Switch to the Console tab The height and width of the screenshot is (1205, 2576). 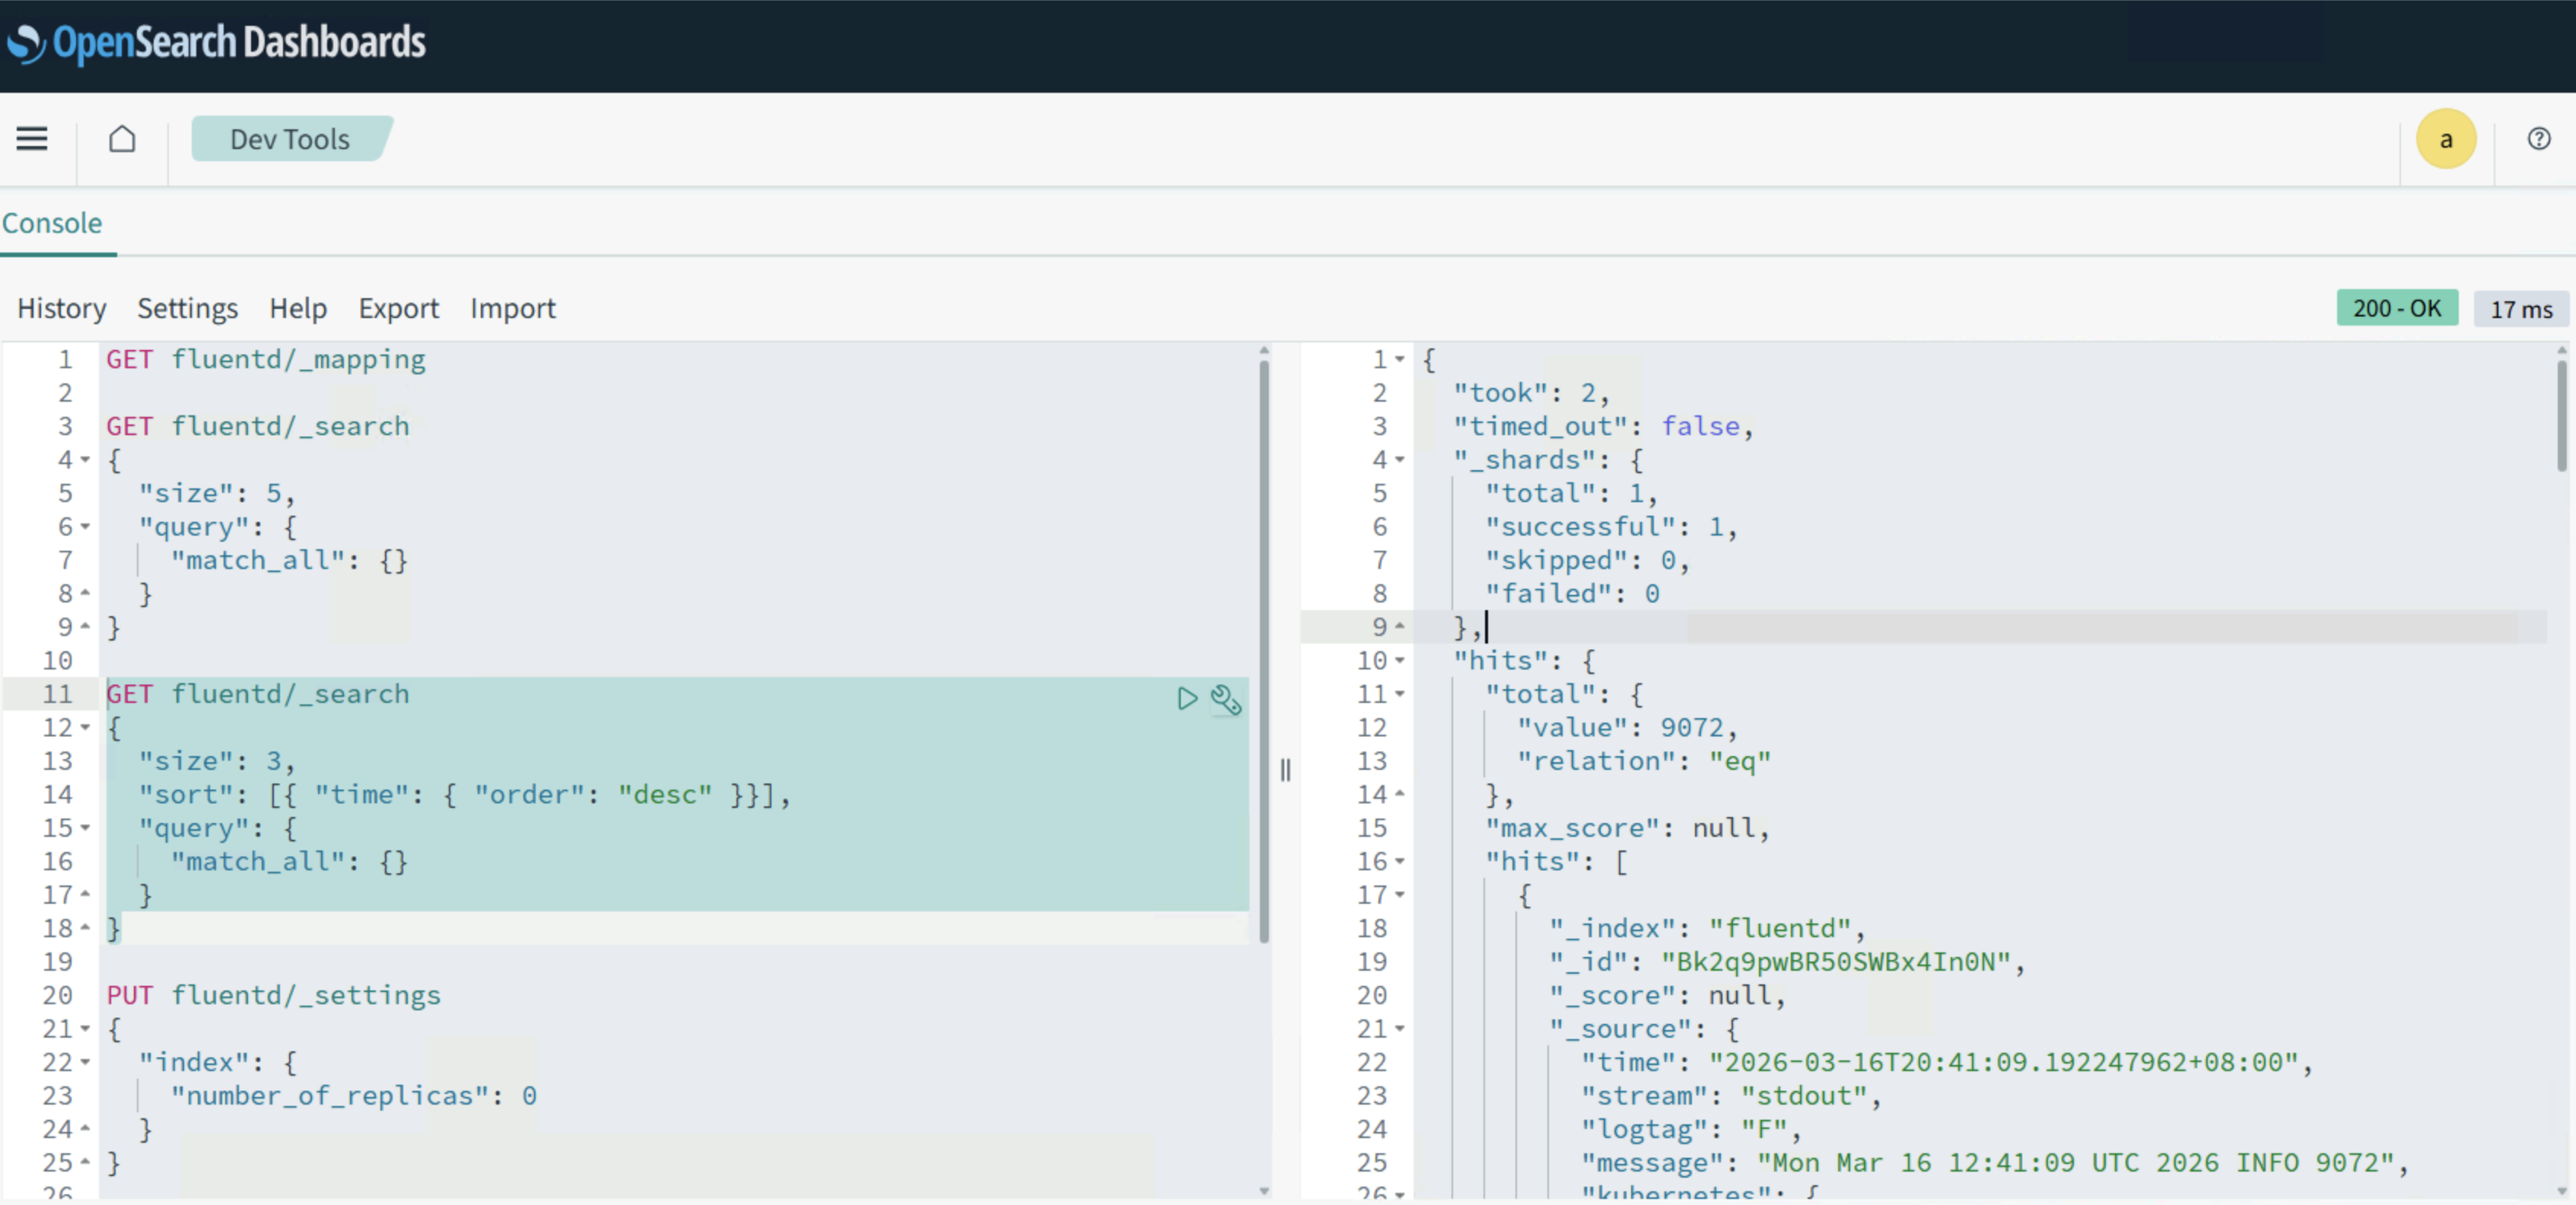click(52, 223)
